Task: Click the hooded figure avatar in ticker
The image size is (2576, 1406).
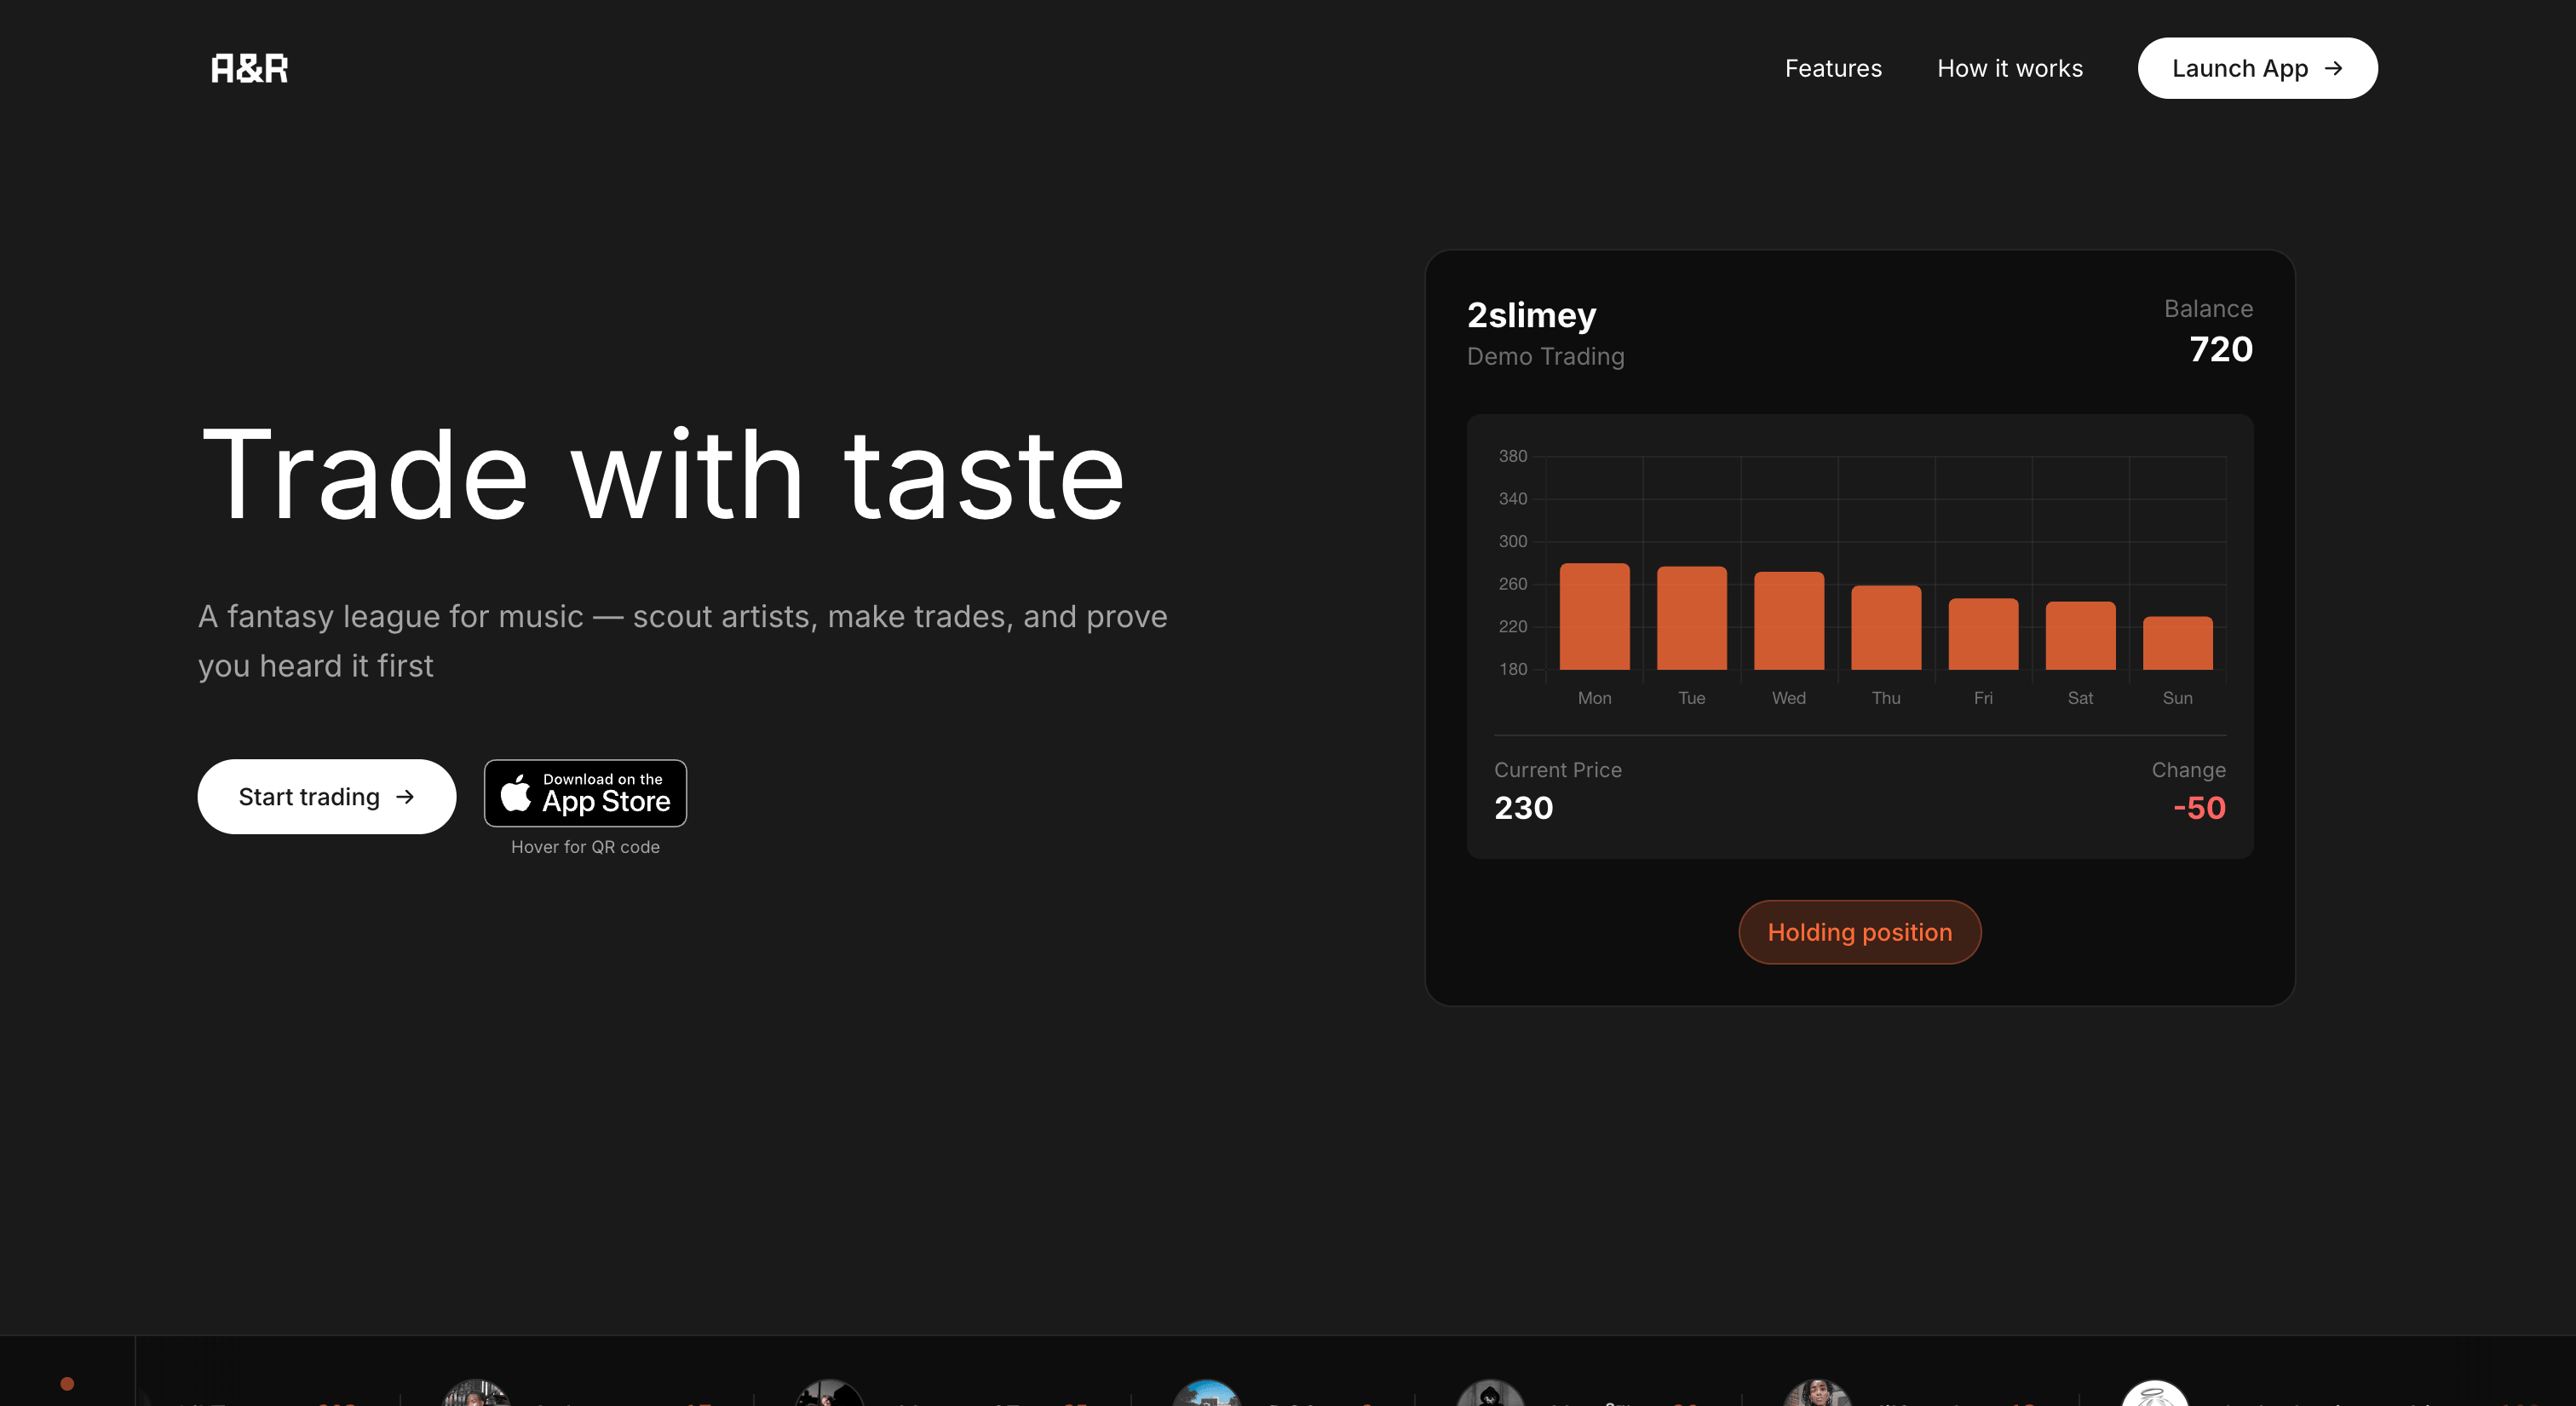Action: [1489, 1395]
